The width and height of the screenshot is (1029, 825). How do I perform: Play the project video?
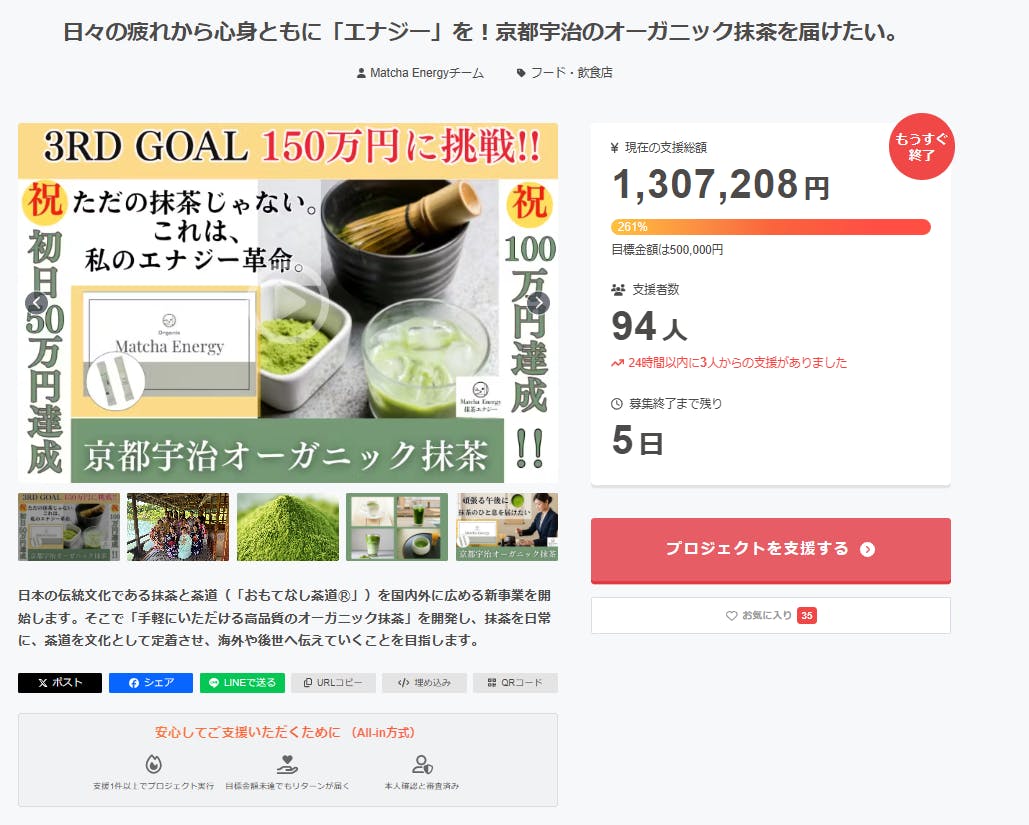click(x=289, y=302)
